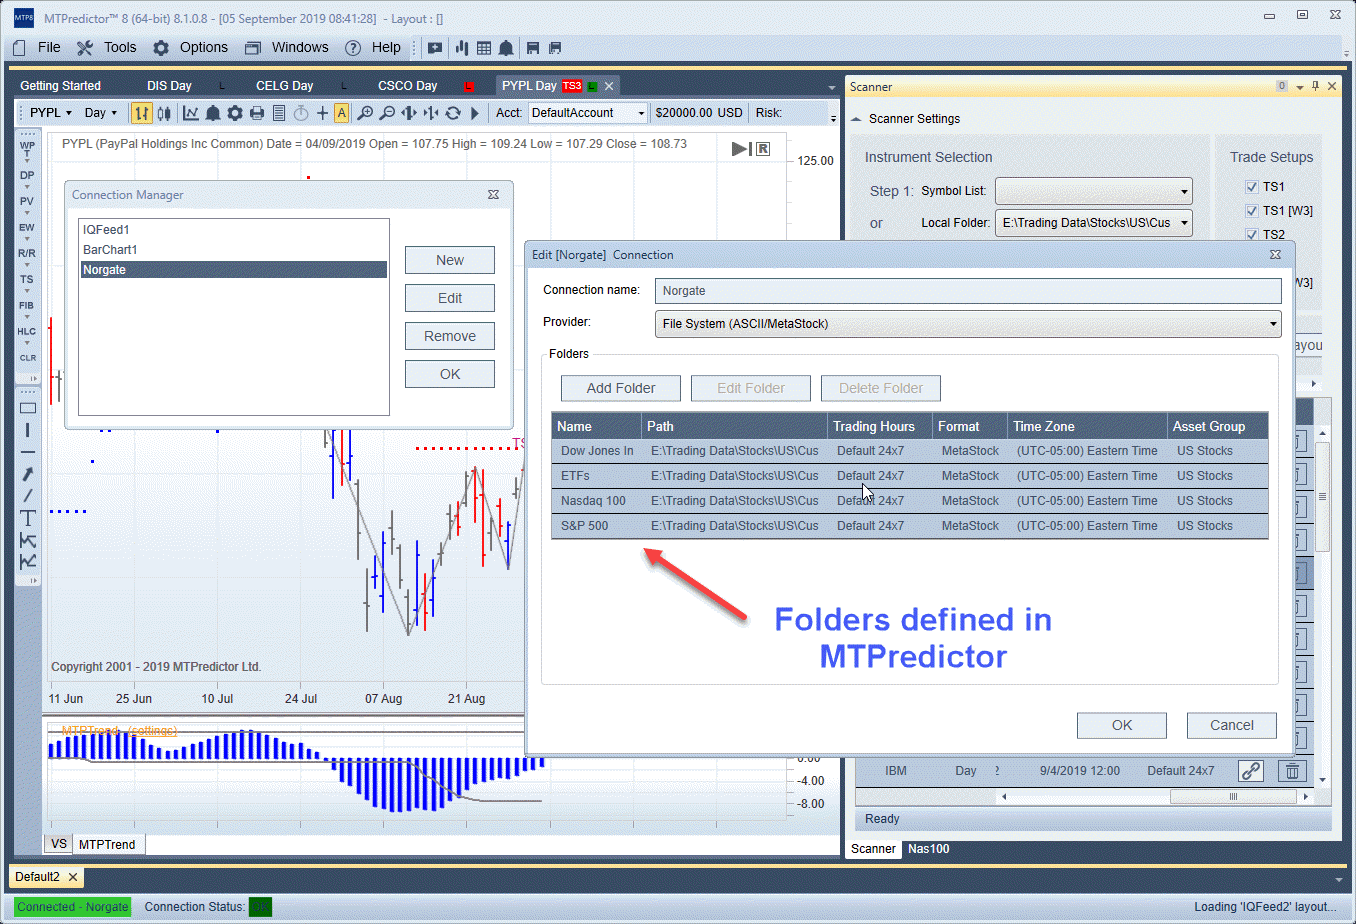Collapse the Scanner Settings section
The image size is (1356, 924).
(857, 119)
